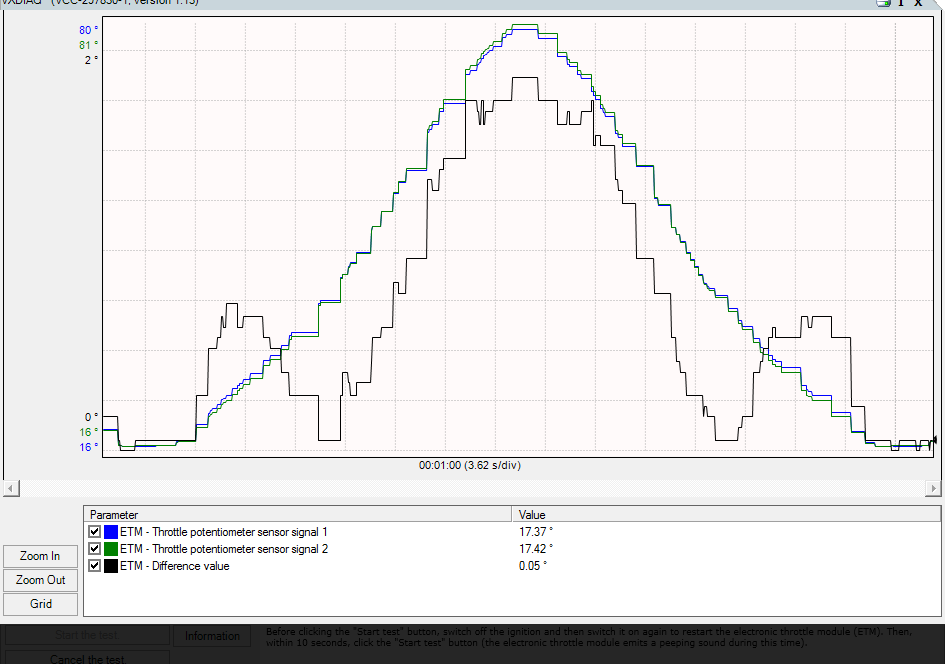Image resolution: width=945 pixels, height=664 pixels.
Task: Select the ETM Difference value row
Action: coord(175,566)
